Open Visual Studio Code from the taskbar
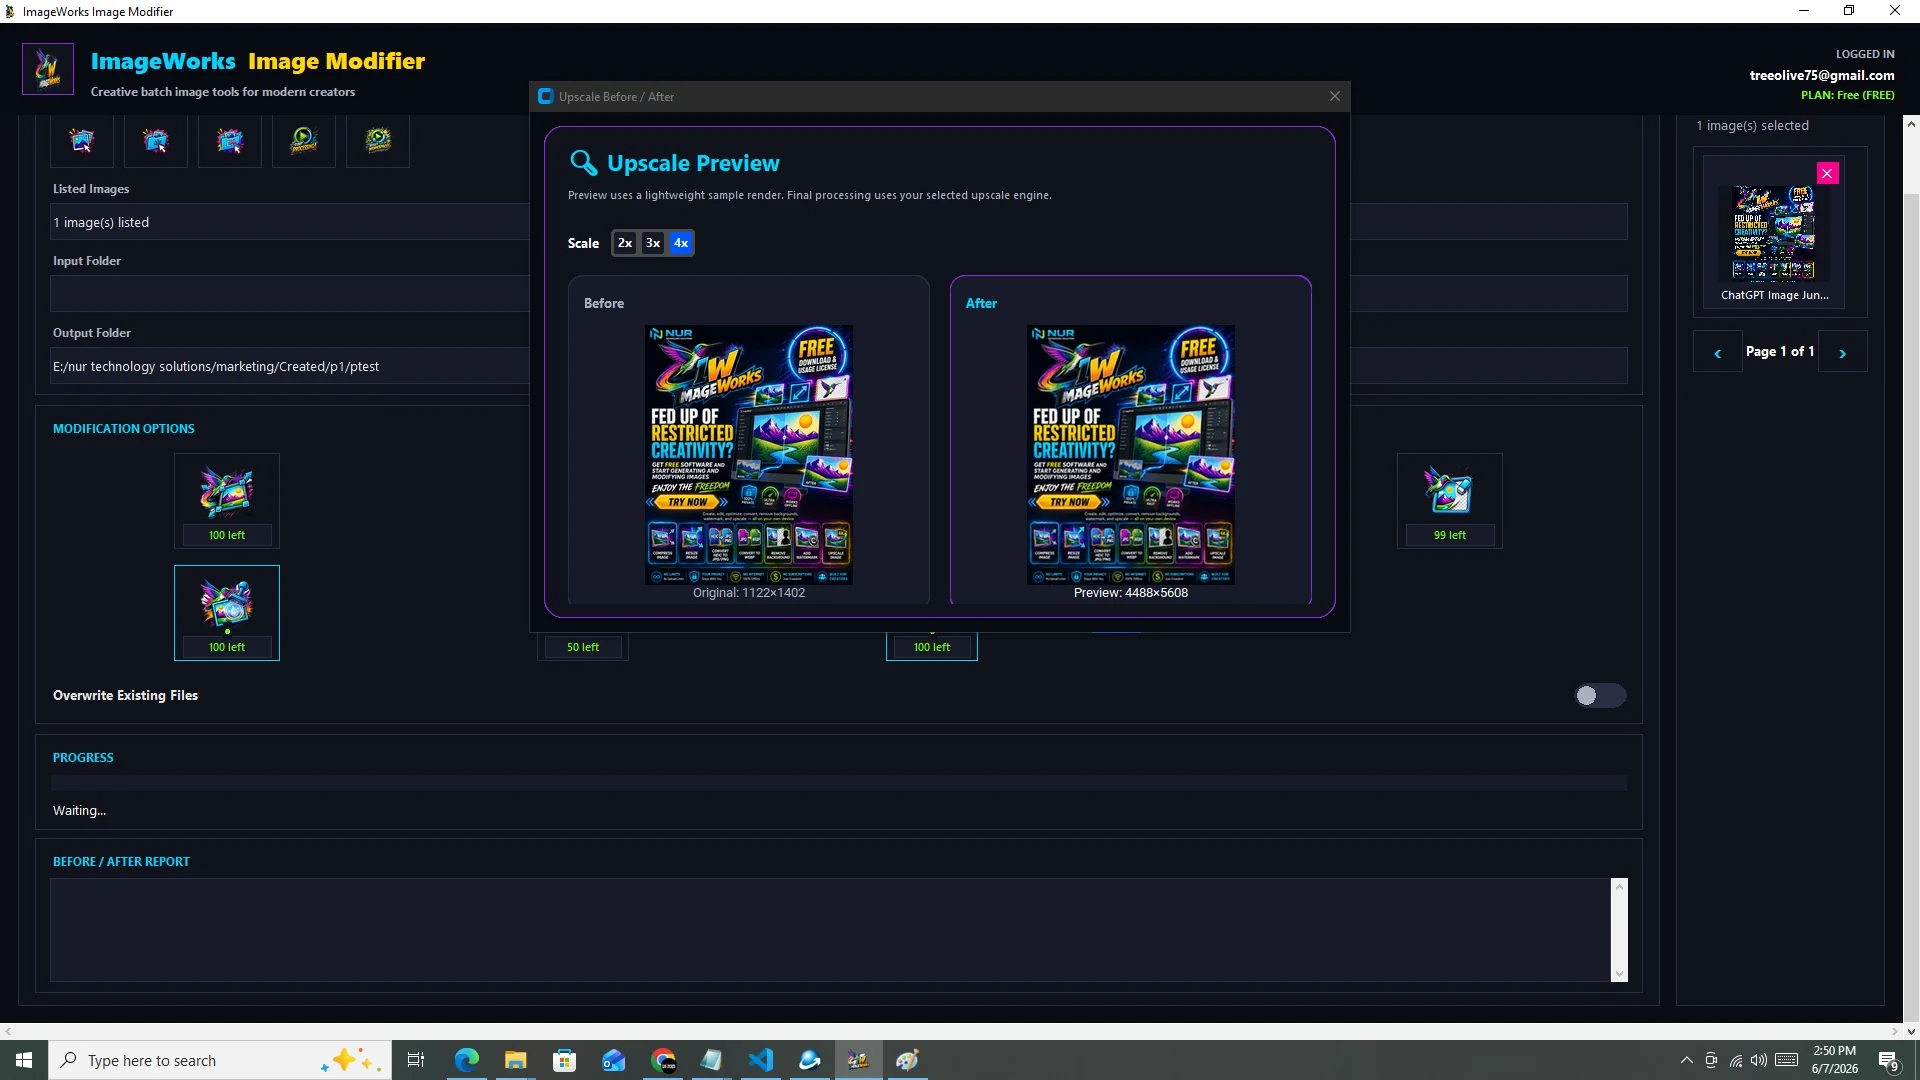This screenshot has height=1080, width=1920. coord(761,1060)
